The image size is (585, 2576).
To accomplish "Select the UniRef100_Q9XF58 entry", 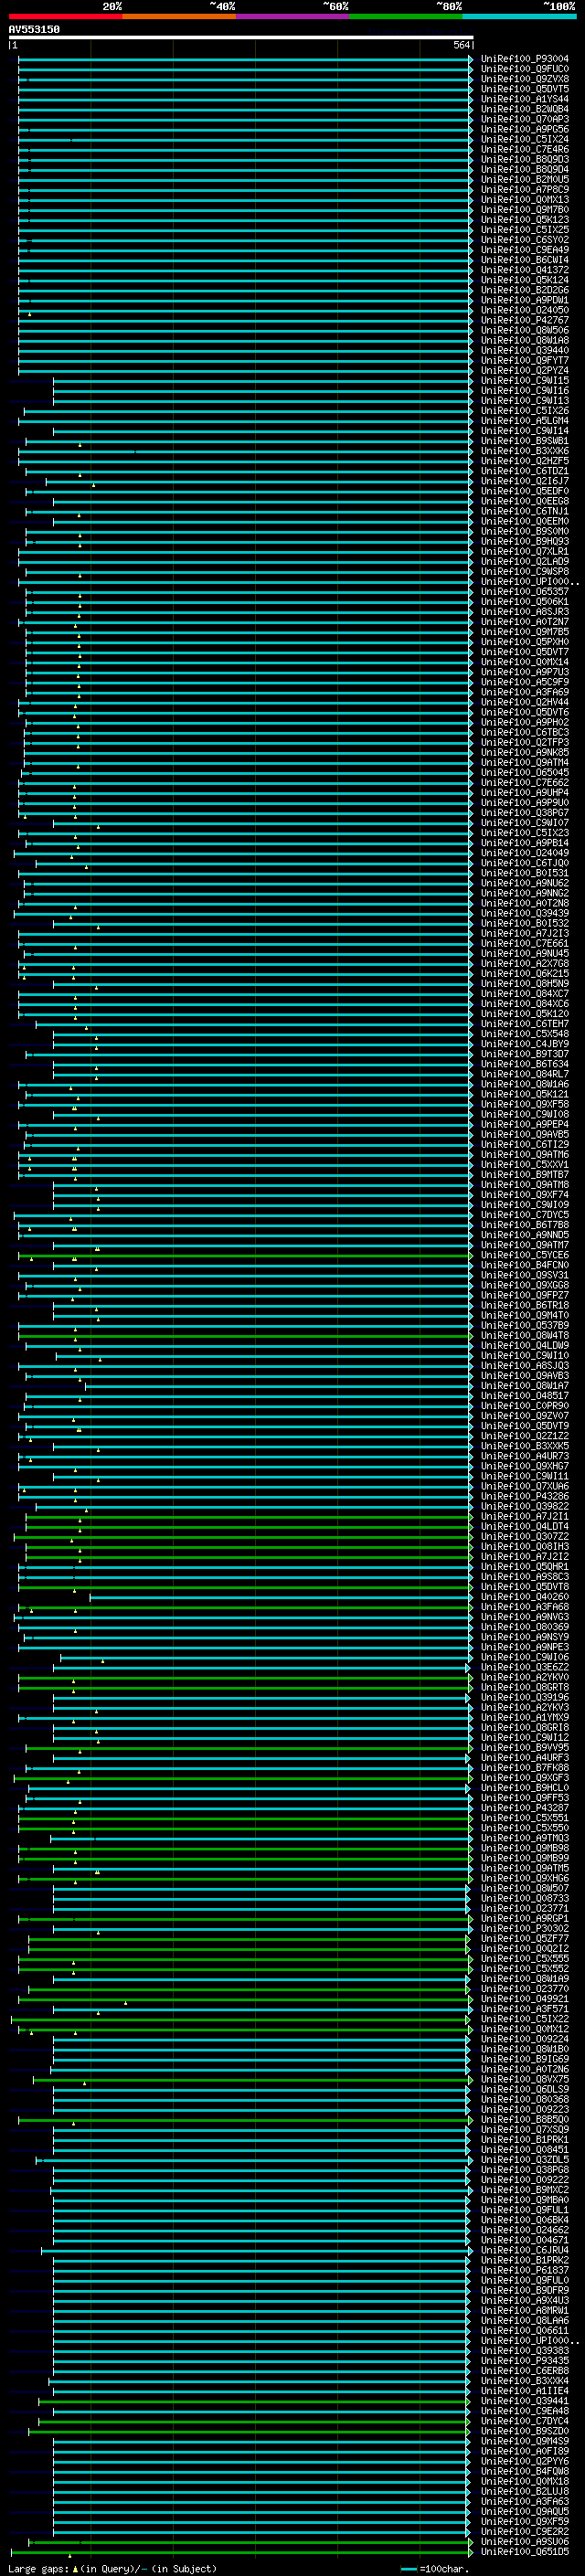I will point(525,1104).
